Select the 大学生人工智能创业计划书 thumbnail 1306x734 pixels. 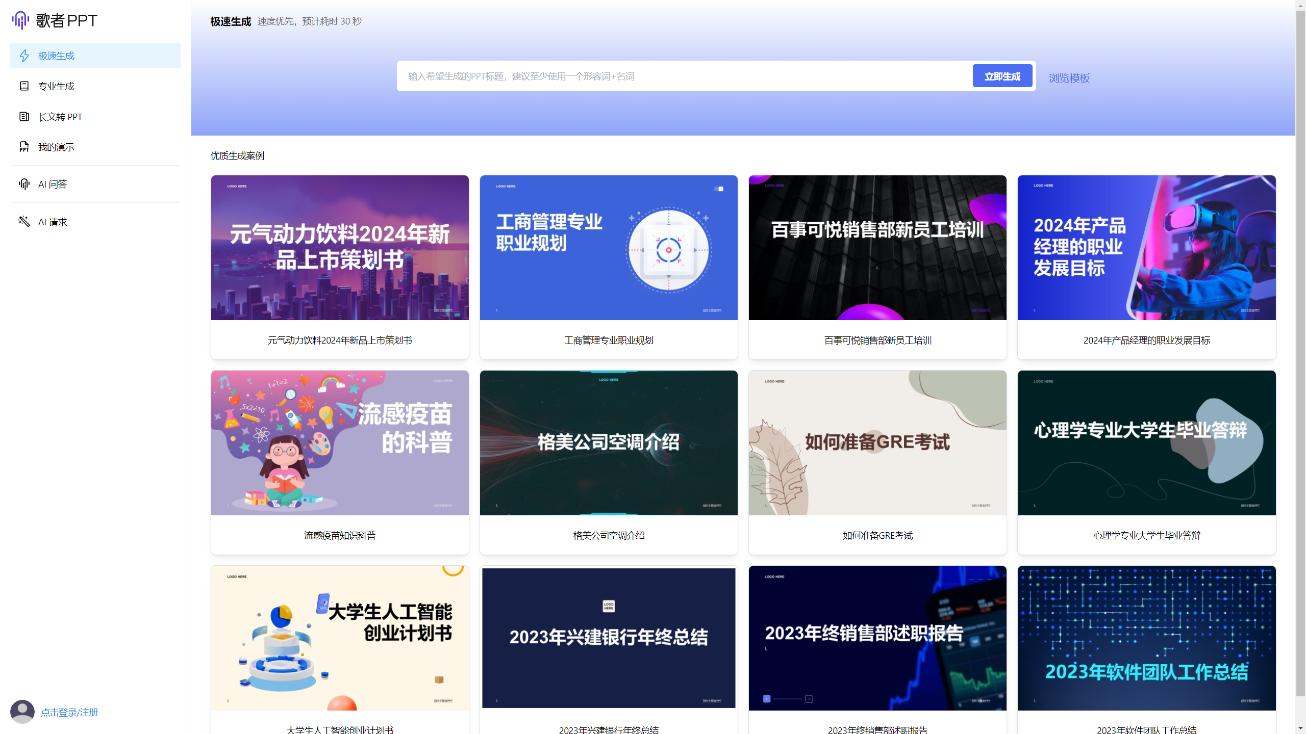[340, 638]
